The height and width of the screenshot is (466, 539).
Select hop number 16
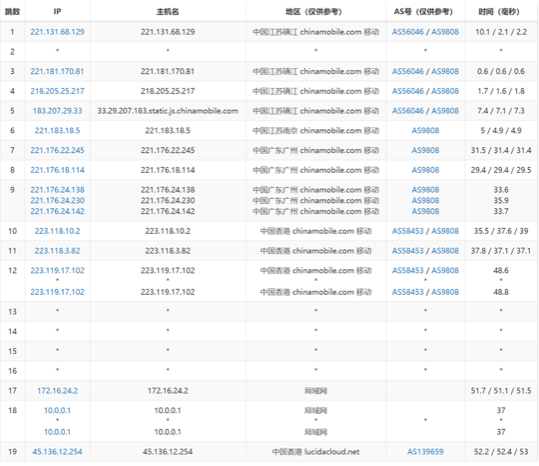coord(12,371)
